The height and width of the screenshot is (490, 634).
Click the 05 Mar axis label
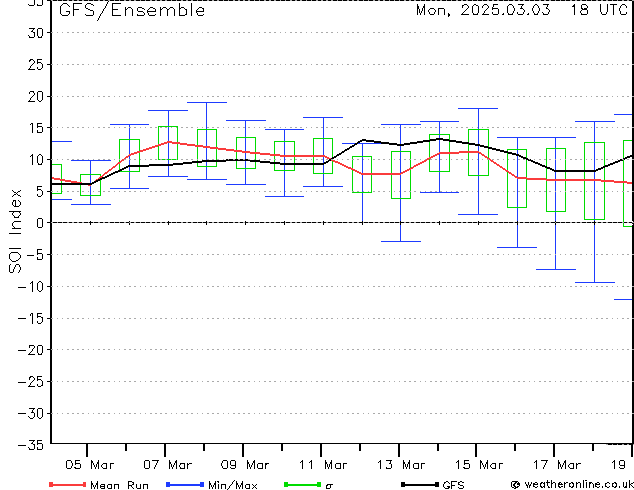pos(89,465)
